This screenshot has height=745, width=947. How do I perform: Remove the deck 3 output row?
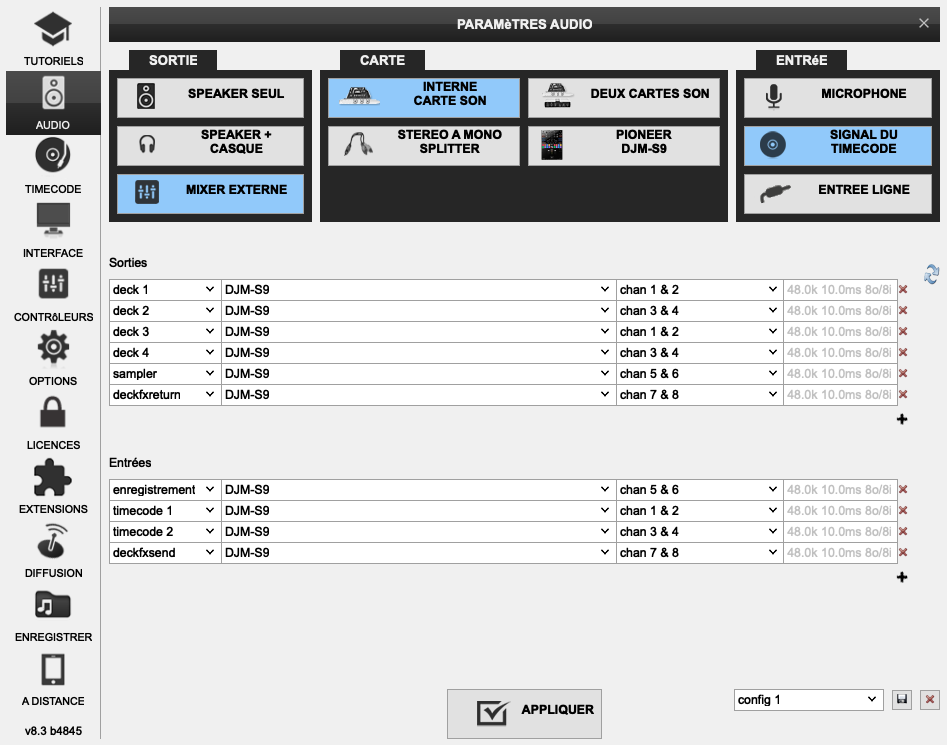[903, 331]
